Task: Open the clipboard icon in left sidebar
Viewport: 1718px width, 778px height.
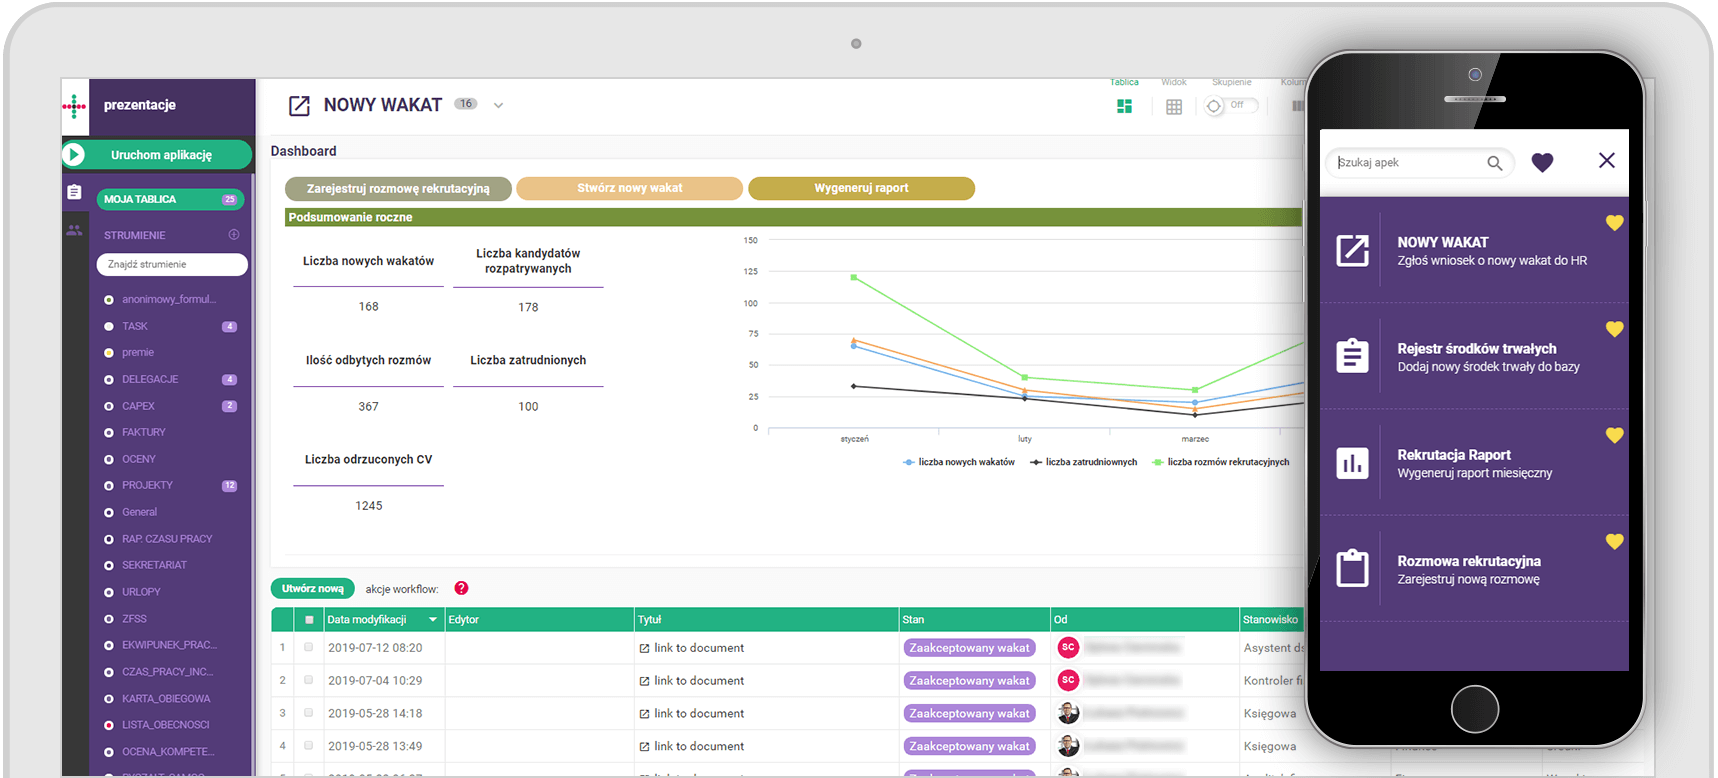Action: point(74,192)
